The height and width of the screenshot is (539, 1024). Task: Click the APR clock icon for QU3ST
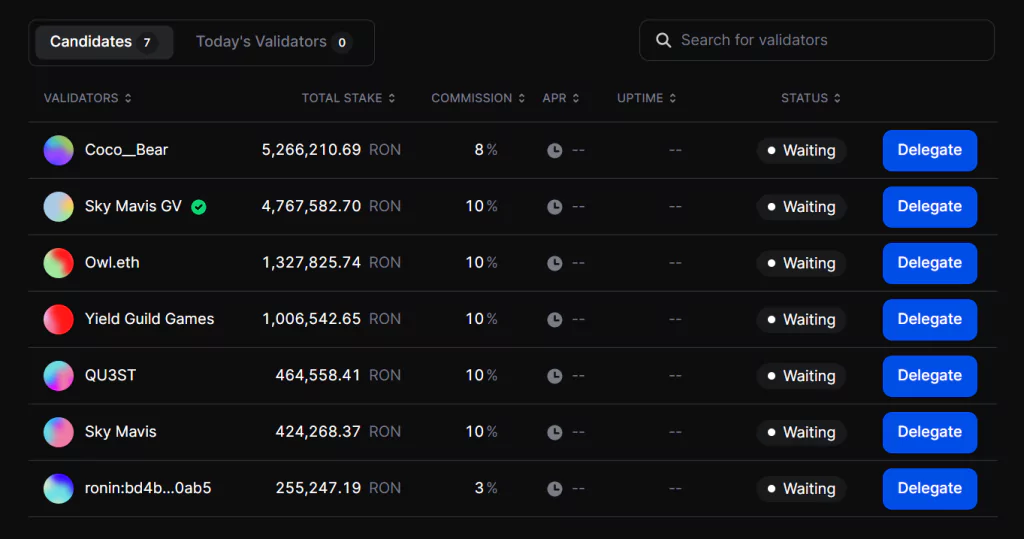click(x=554, y=376)
